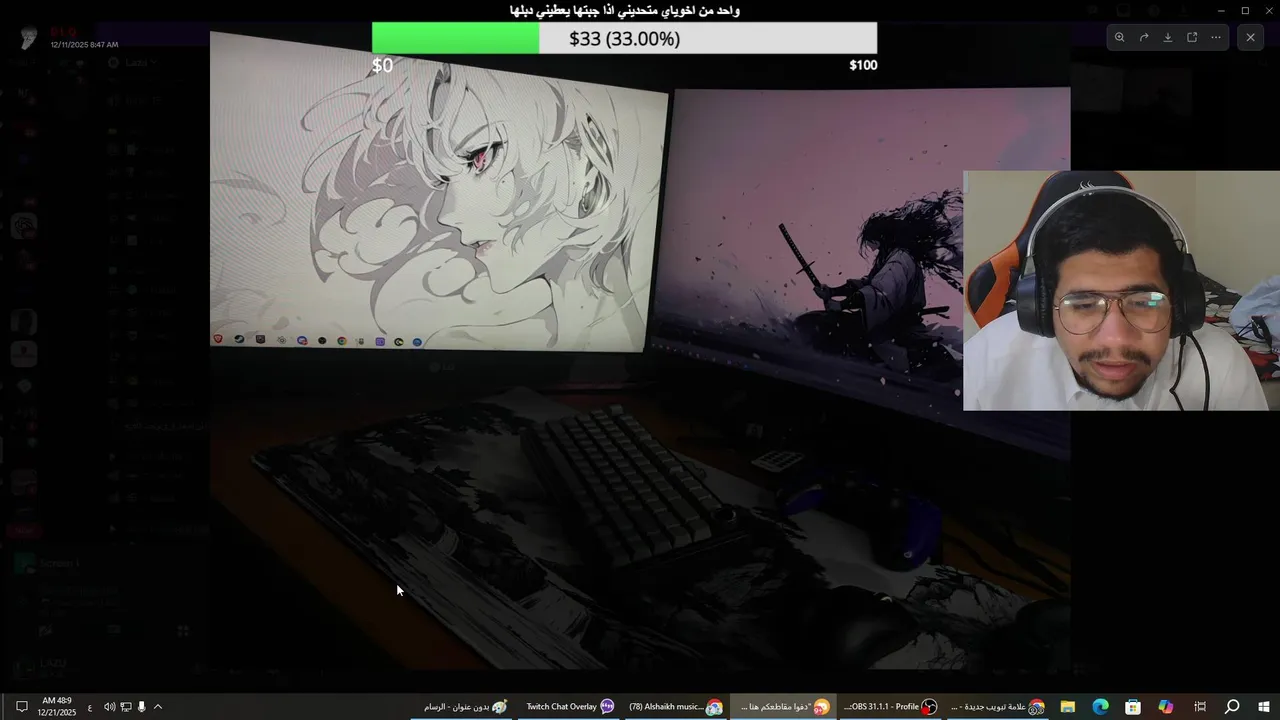
Task: Zoom in on the image in the viewer
Action: coord(1119,37)
